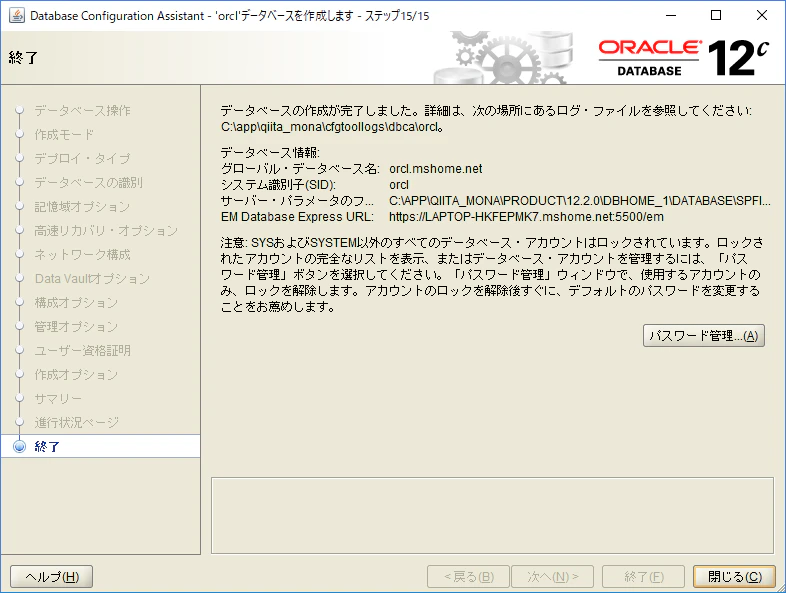Select the 高速リカバリ・オプション step
Screen dimensions: 786x593
coord(106,231)
